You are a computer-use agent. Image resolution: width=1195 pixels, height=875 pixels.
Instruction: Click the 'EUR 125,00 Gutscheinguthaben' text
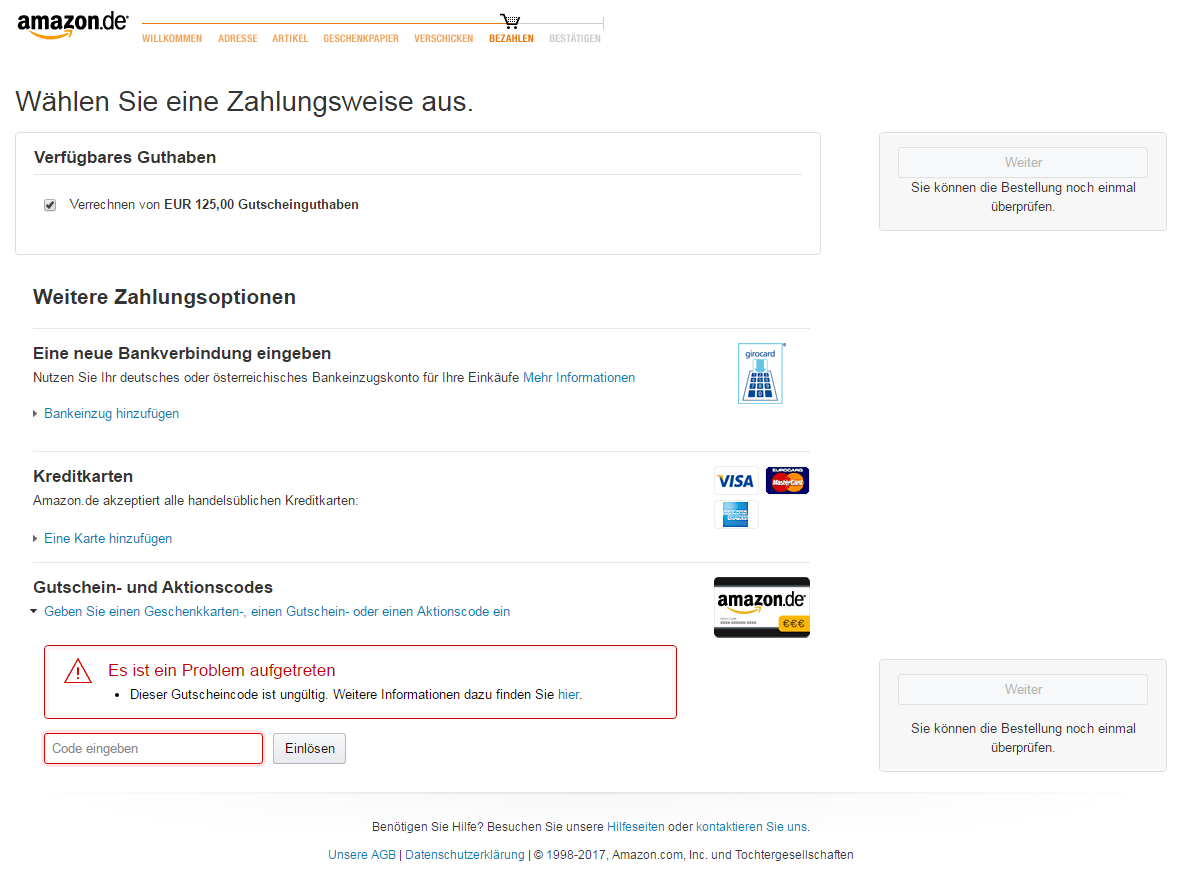(261, 205)
